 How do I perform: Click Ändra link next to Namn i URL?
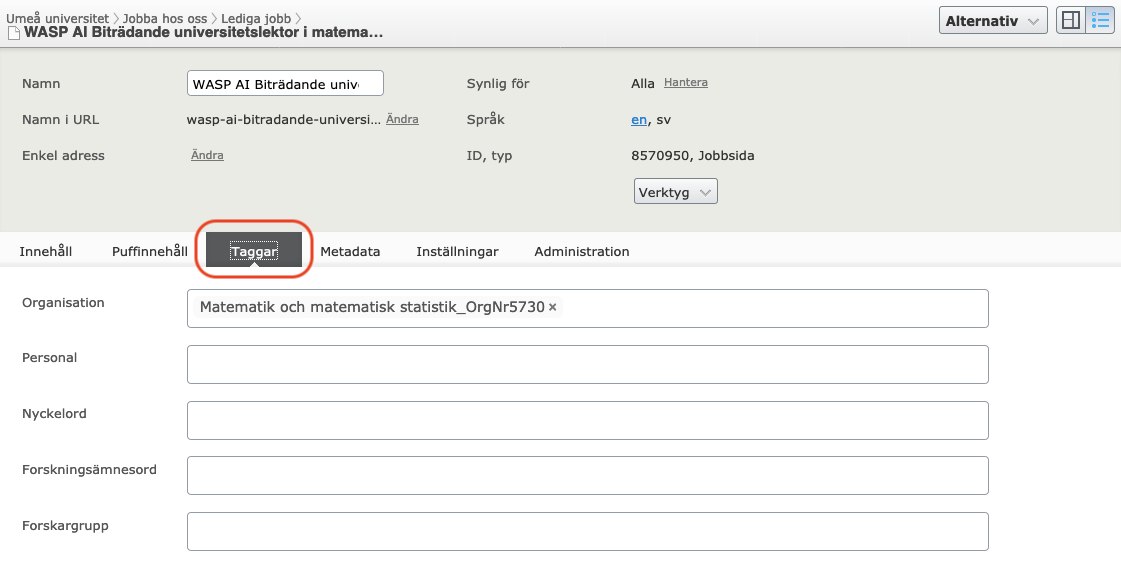(403, 119)
